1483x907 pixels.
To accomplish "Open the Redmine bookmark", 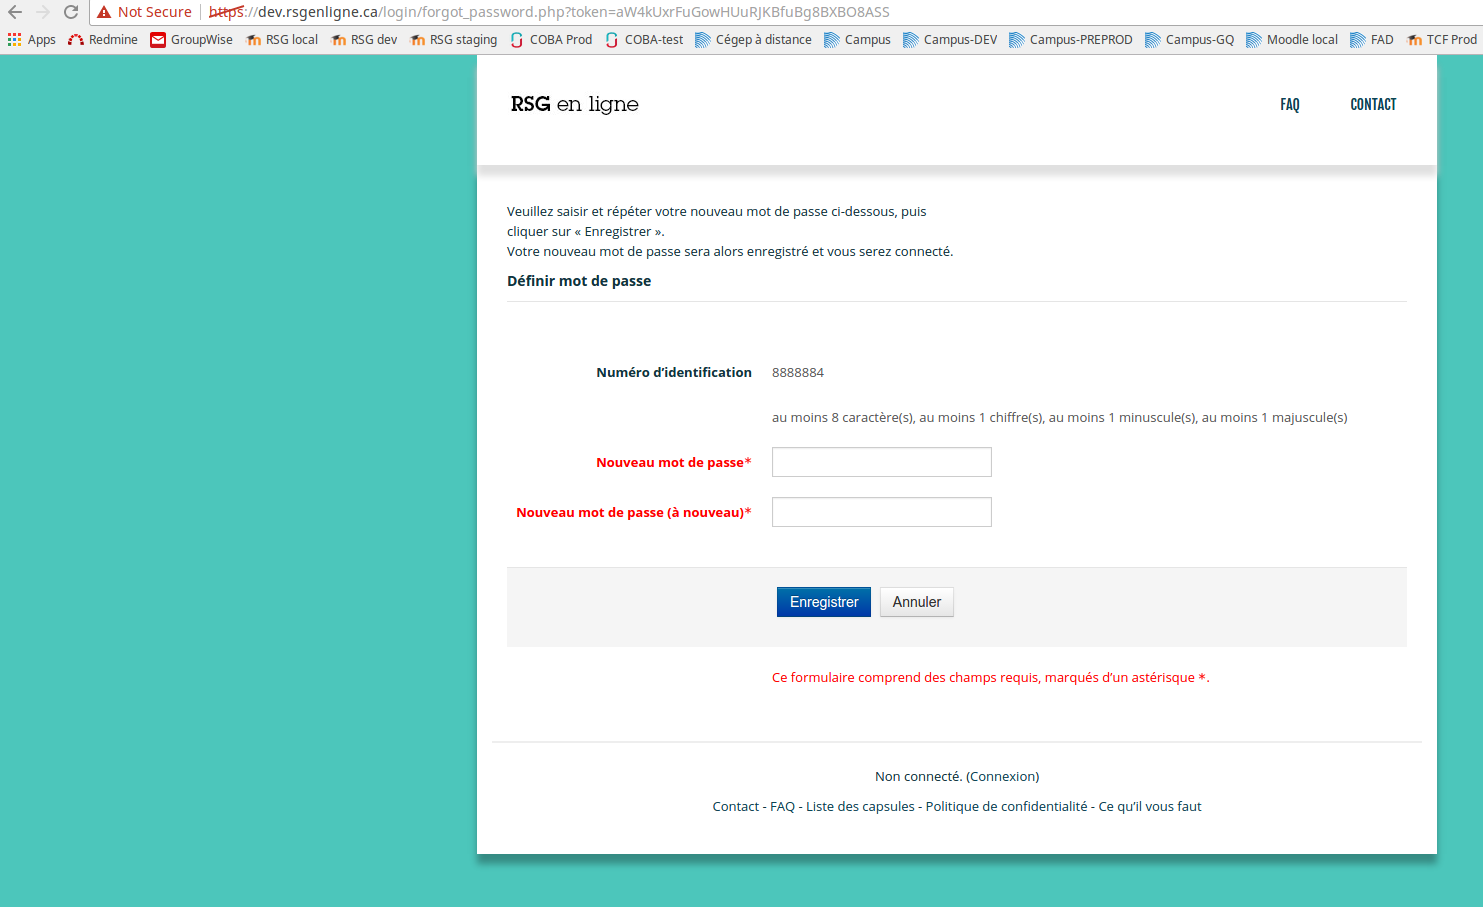I will 102,40.
